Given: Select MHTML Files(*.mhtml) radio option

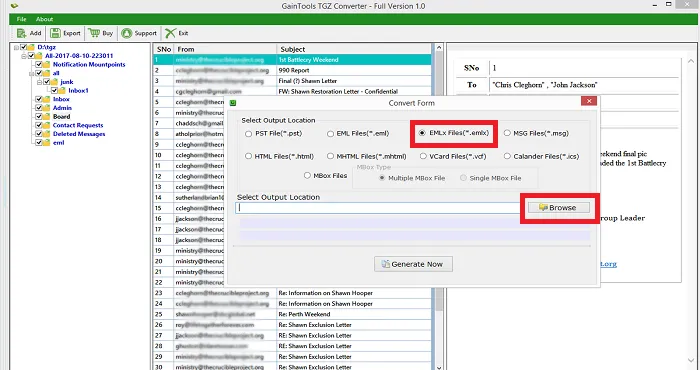Looking at the screenshot, I should click(x=330, y=156).
